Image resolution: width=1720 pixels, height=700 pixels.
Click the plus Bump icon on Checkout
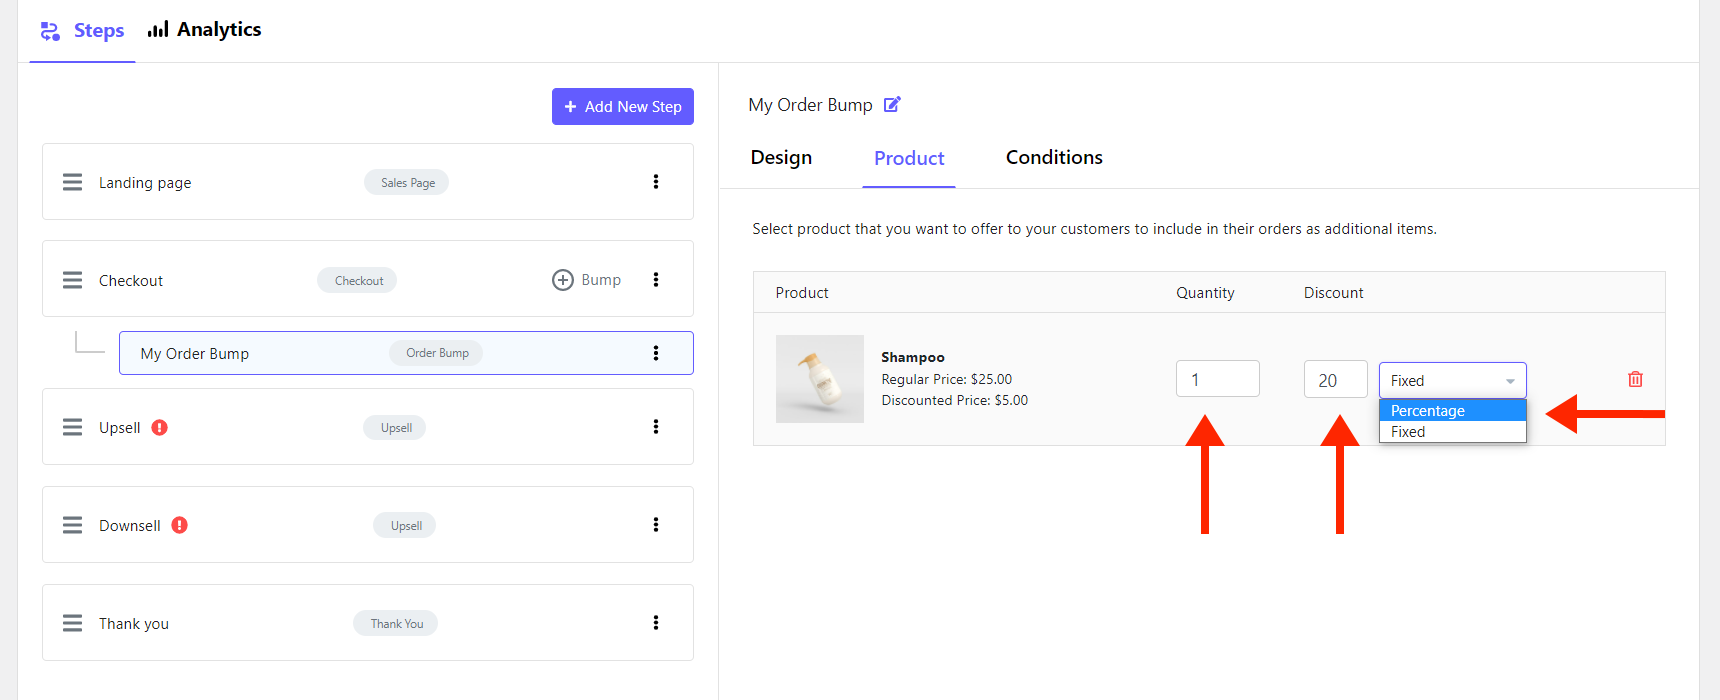pyautogui.click(x=563, y=280)
